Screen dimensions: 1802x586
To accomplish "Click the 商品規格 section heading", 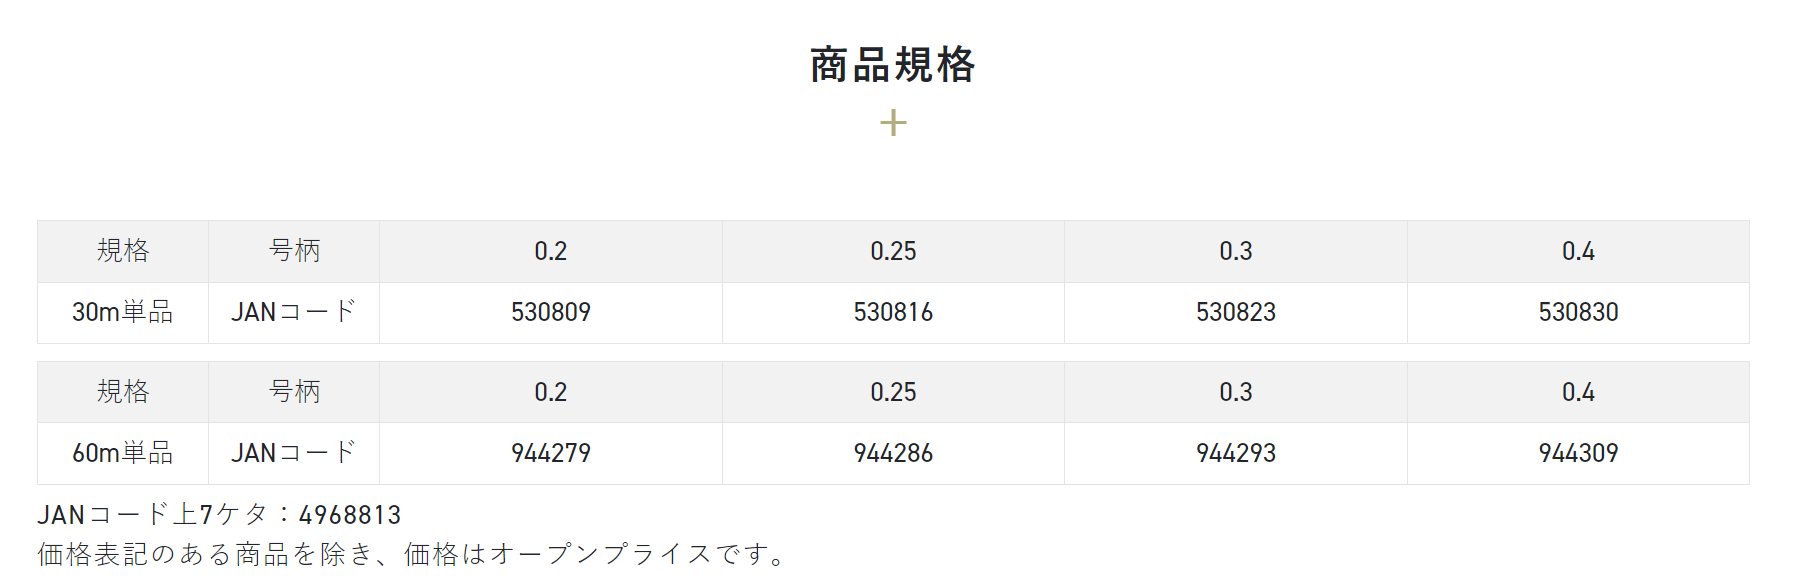I will 893,65.
